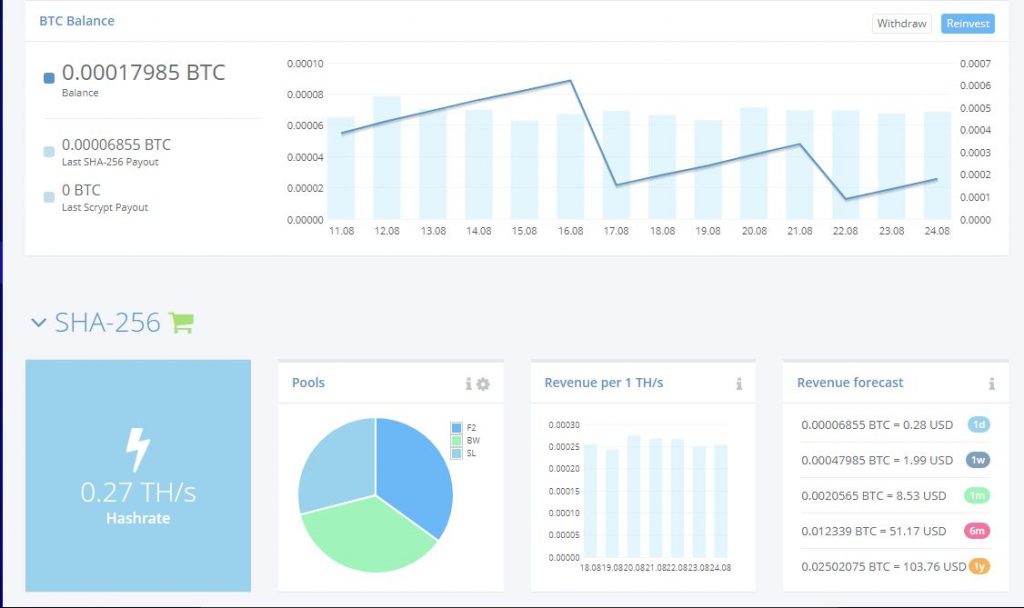Click the Withdraw button
The height and width of the screenshot is (608, 1024).
901,23
